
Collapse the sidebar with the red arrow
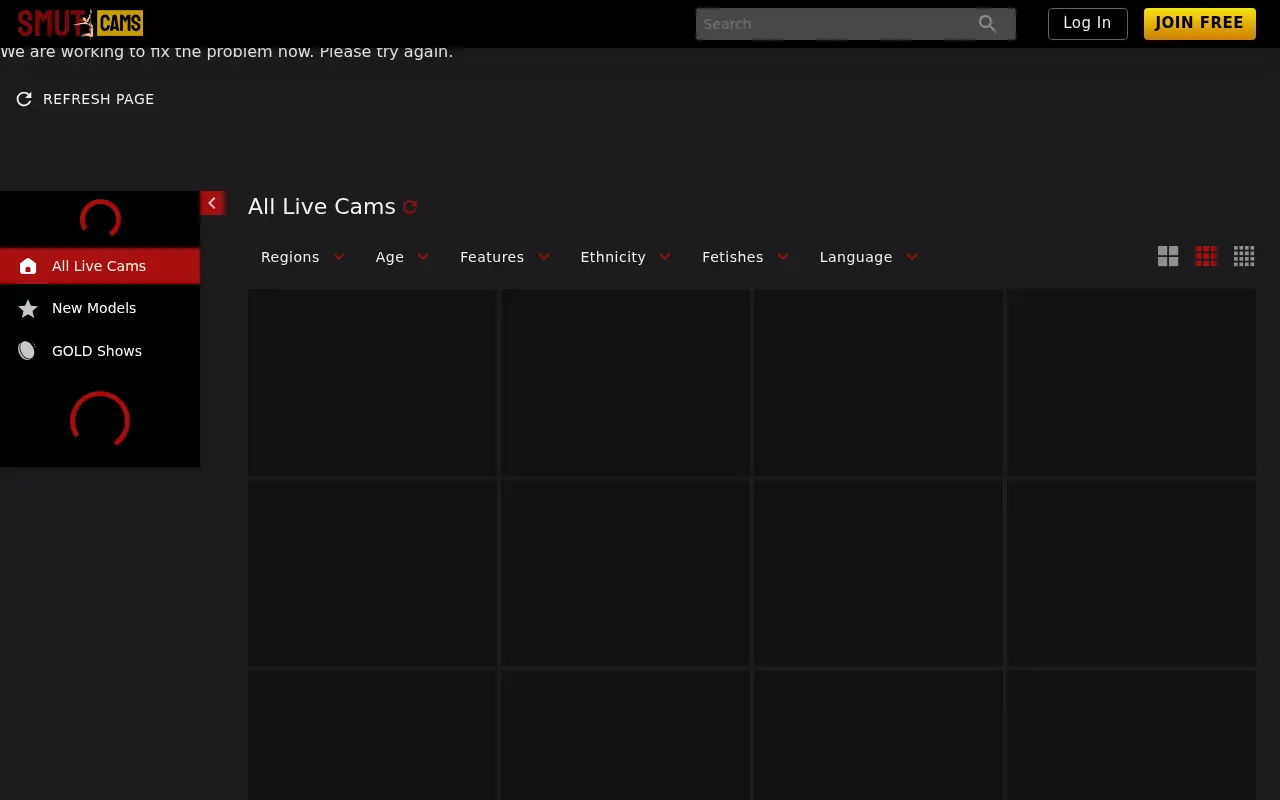pos(212,203)
